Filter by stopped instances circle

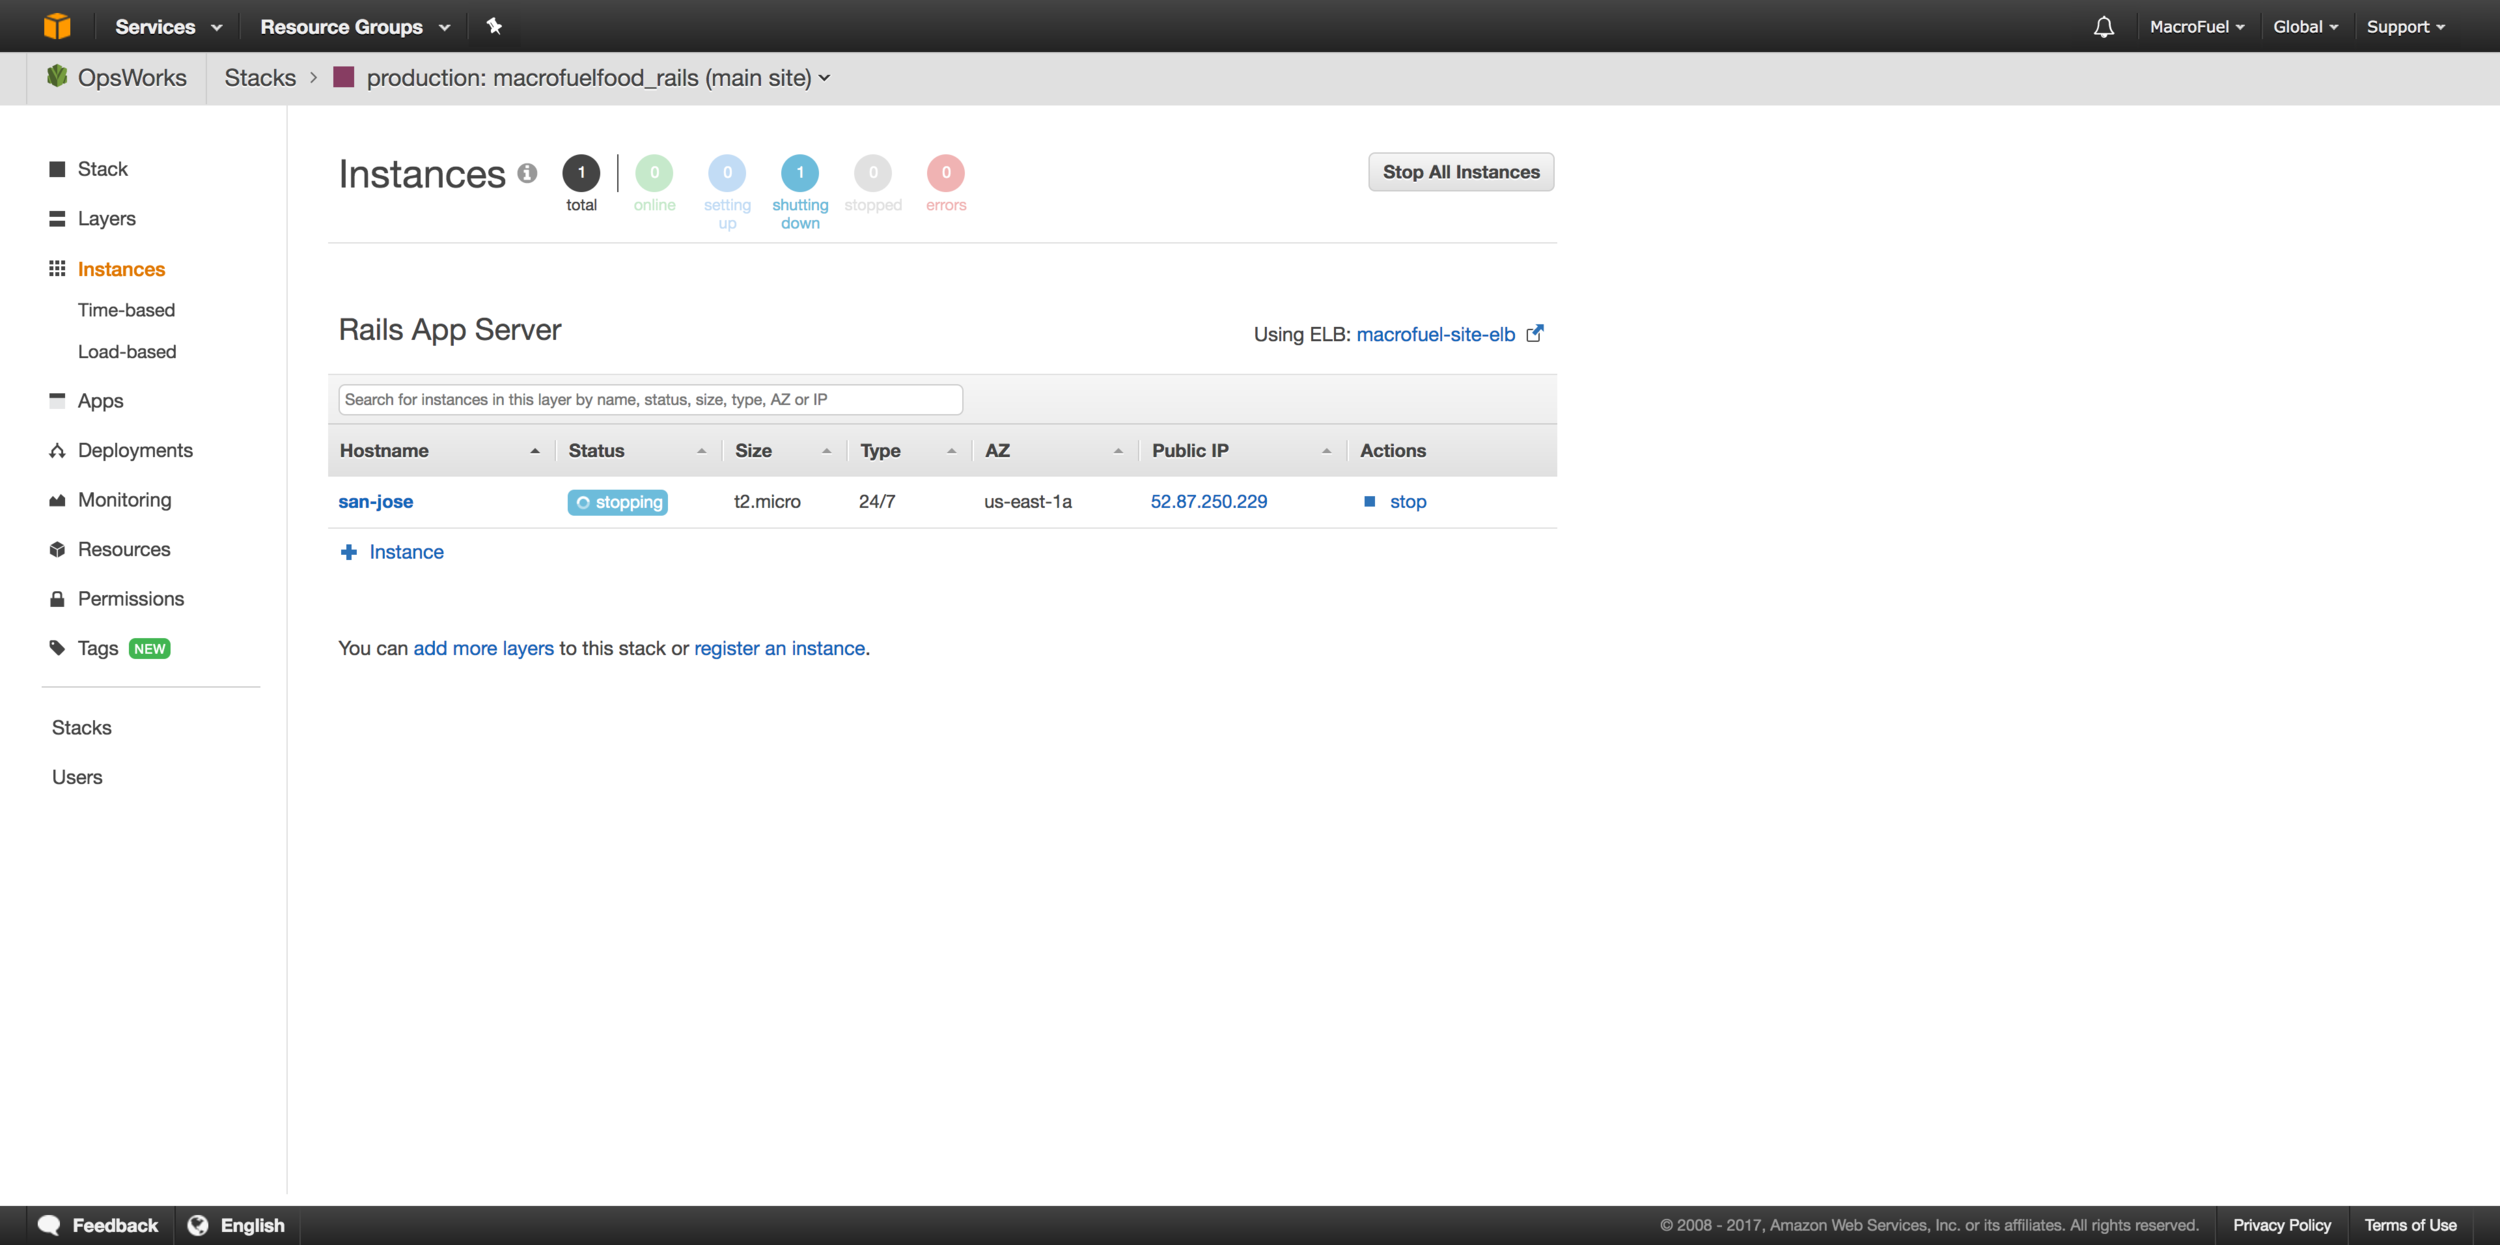click(x=873, y=172)
